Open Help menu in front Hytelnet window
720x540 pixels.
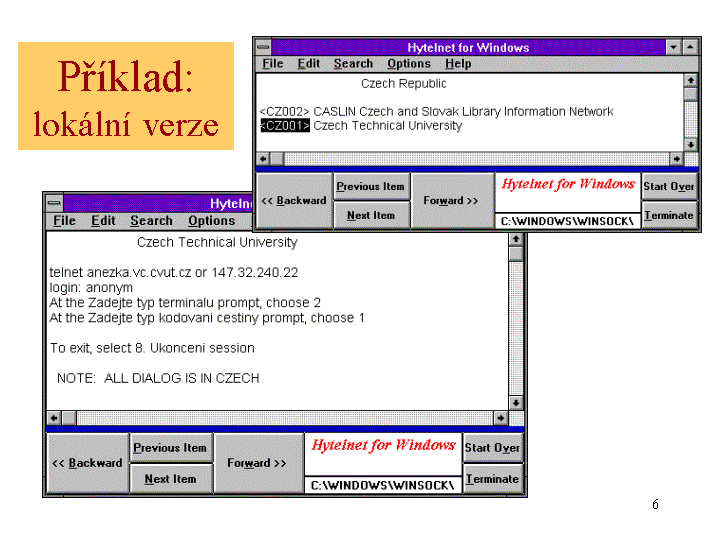[x=458, y=63]
